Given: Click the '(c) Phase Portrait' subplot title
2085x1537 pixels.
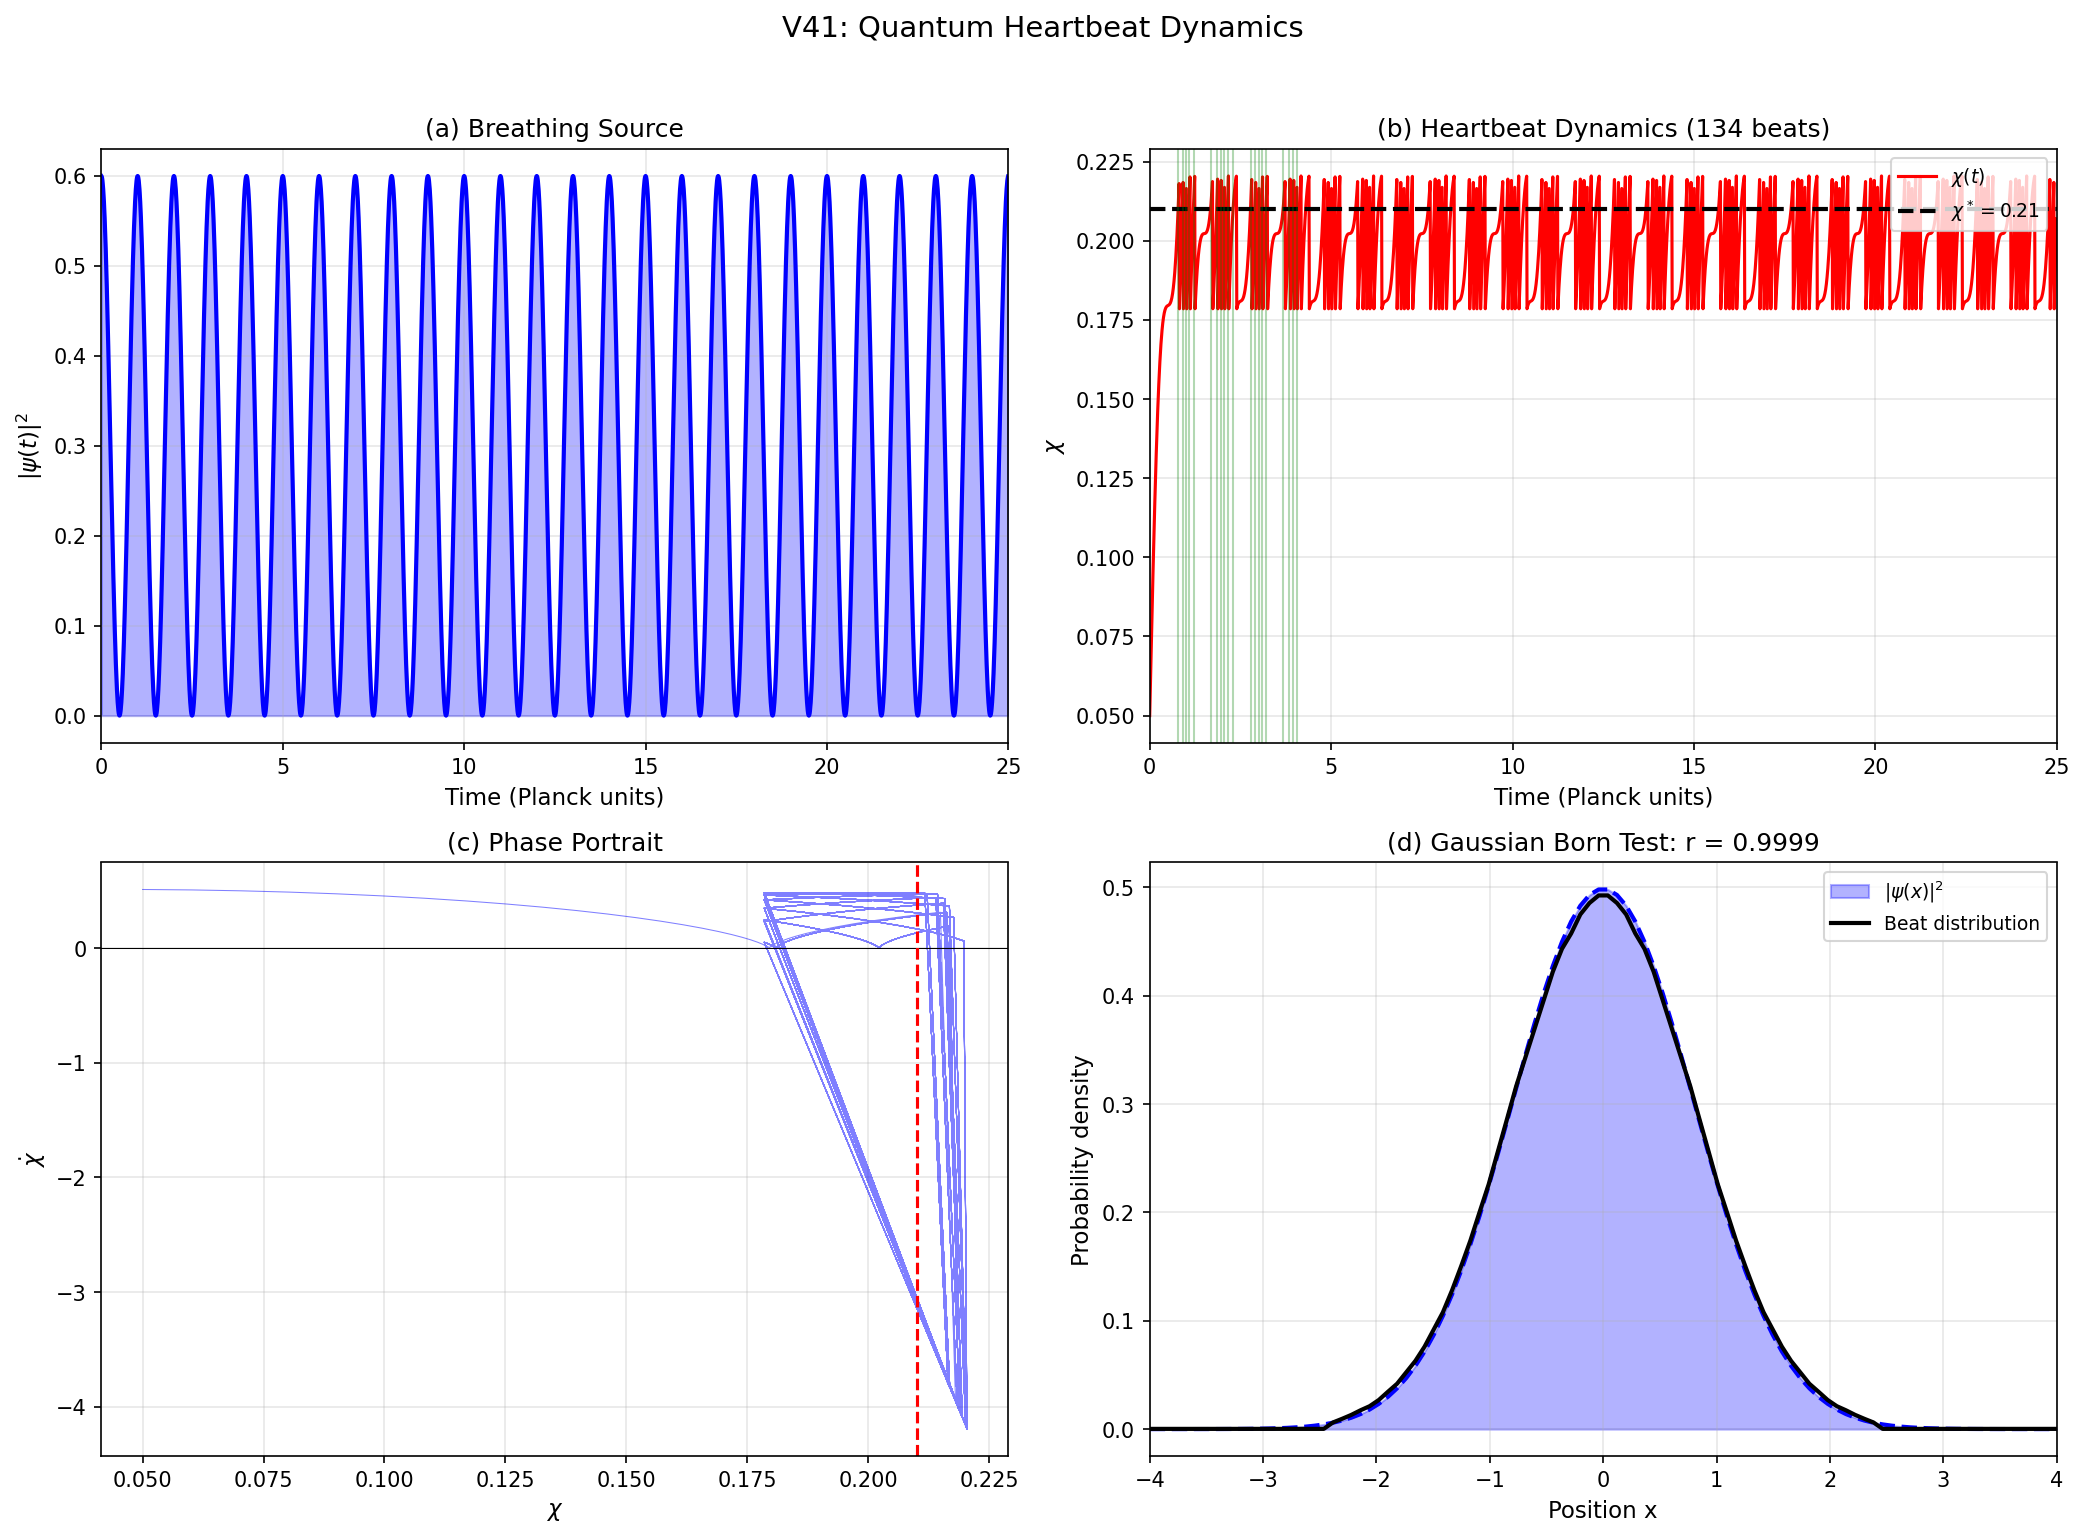Looking at the screenshot, I should 554,843.
